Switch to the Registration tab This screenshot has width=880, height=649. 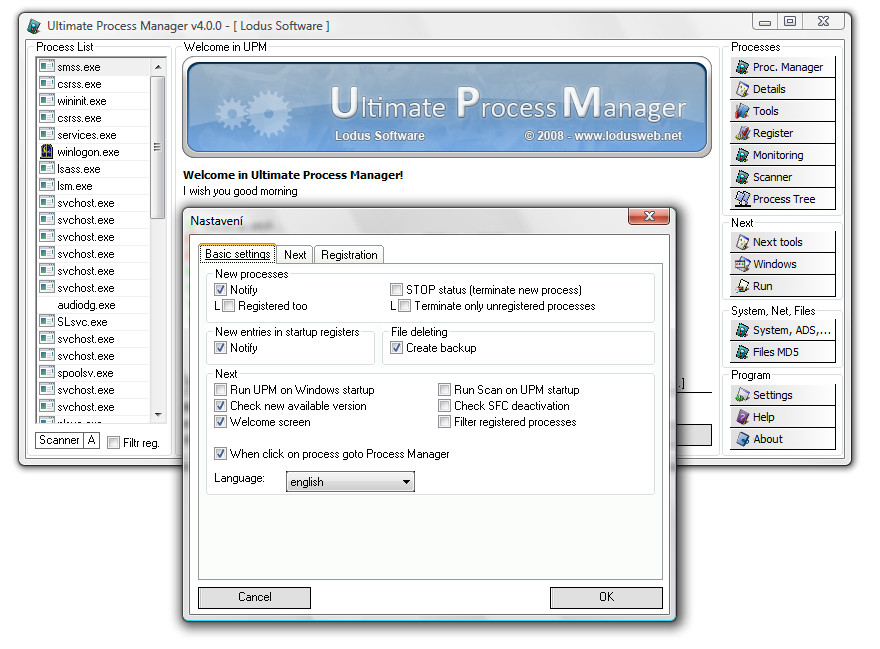pyautogui.click(x=349, y=255)
